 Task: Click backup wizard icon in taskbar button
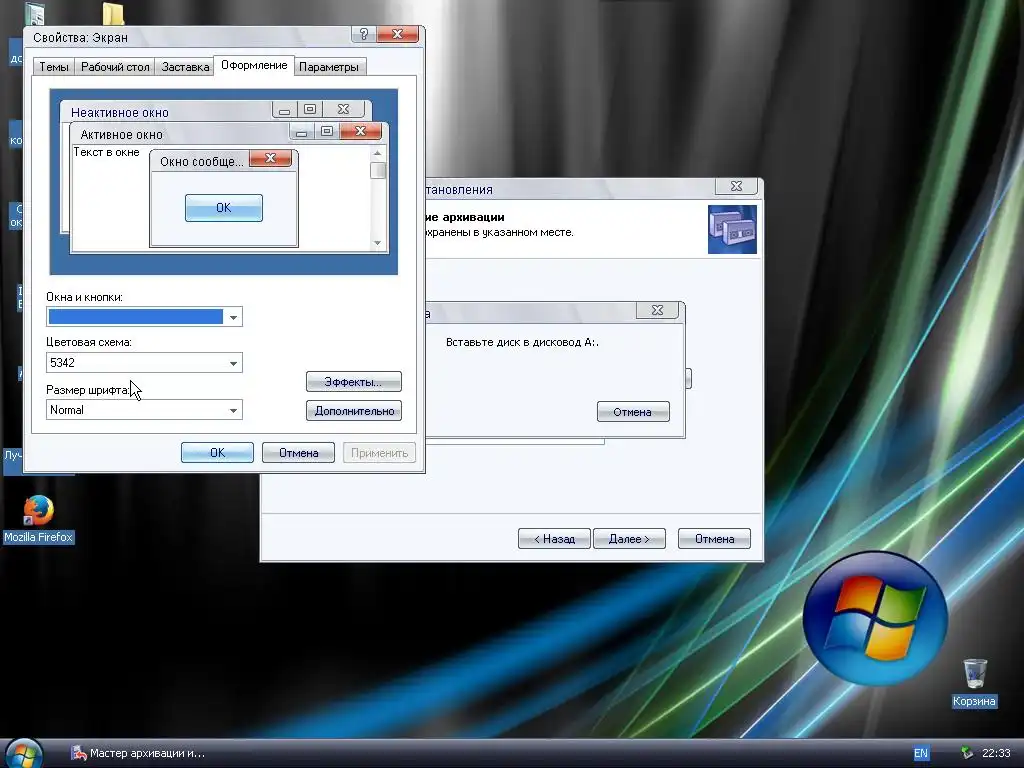78,753
